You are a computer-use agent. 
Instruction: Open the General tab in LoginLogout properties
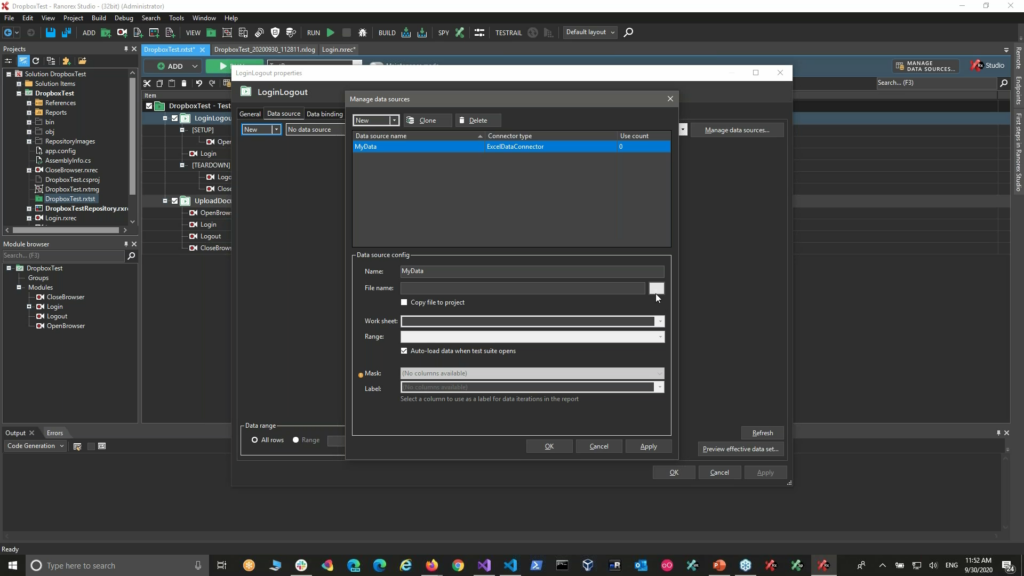pos(249,114)
